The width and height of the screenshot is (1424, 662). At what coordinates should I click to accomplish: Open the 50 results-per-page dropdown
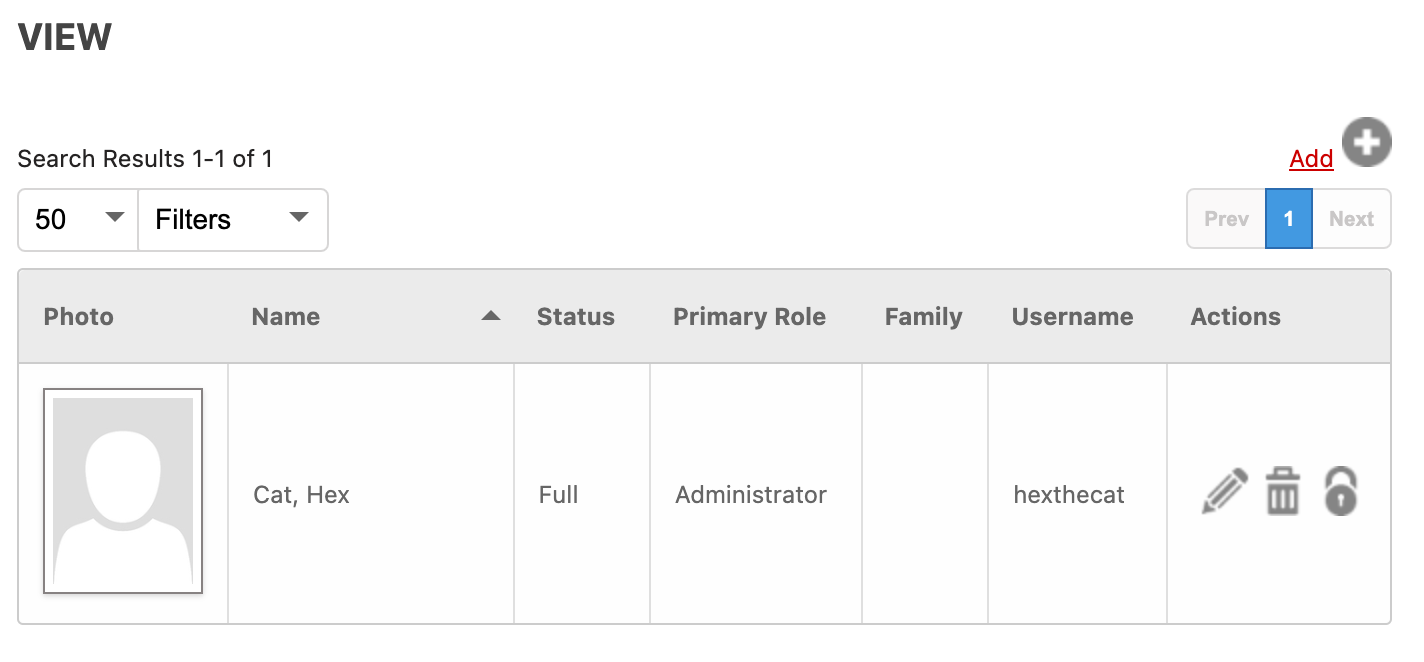[78, 220]
